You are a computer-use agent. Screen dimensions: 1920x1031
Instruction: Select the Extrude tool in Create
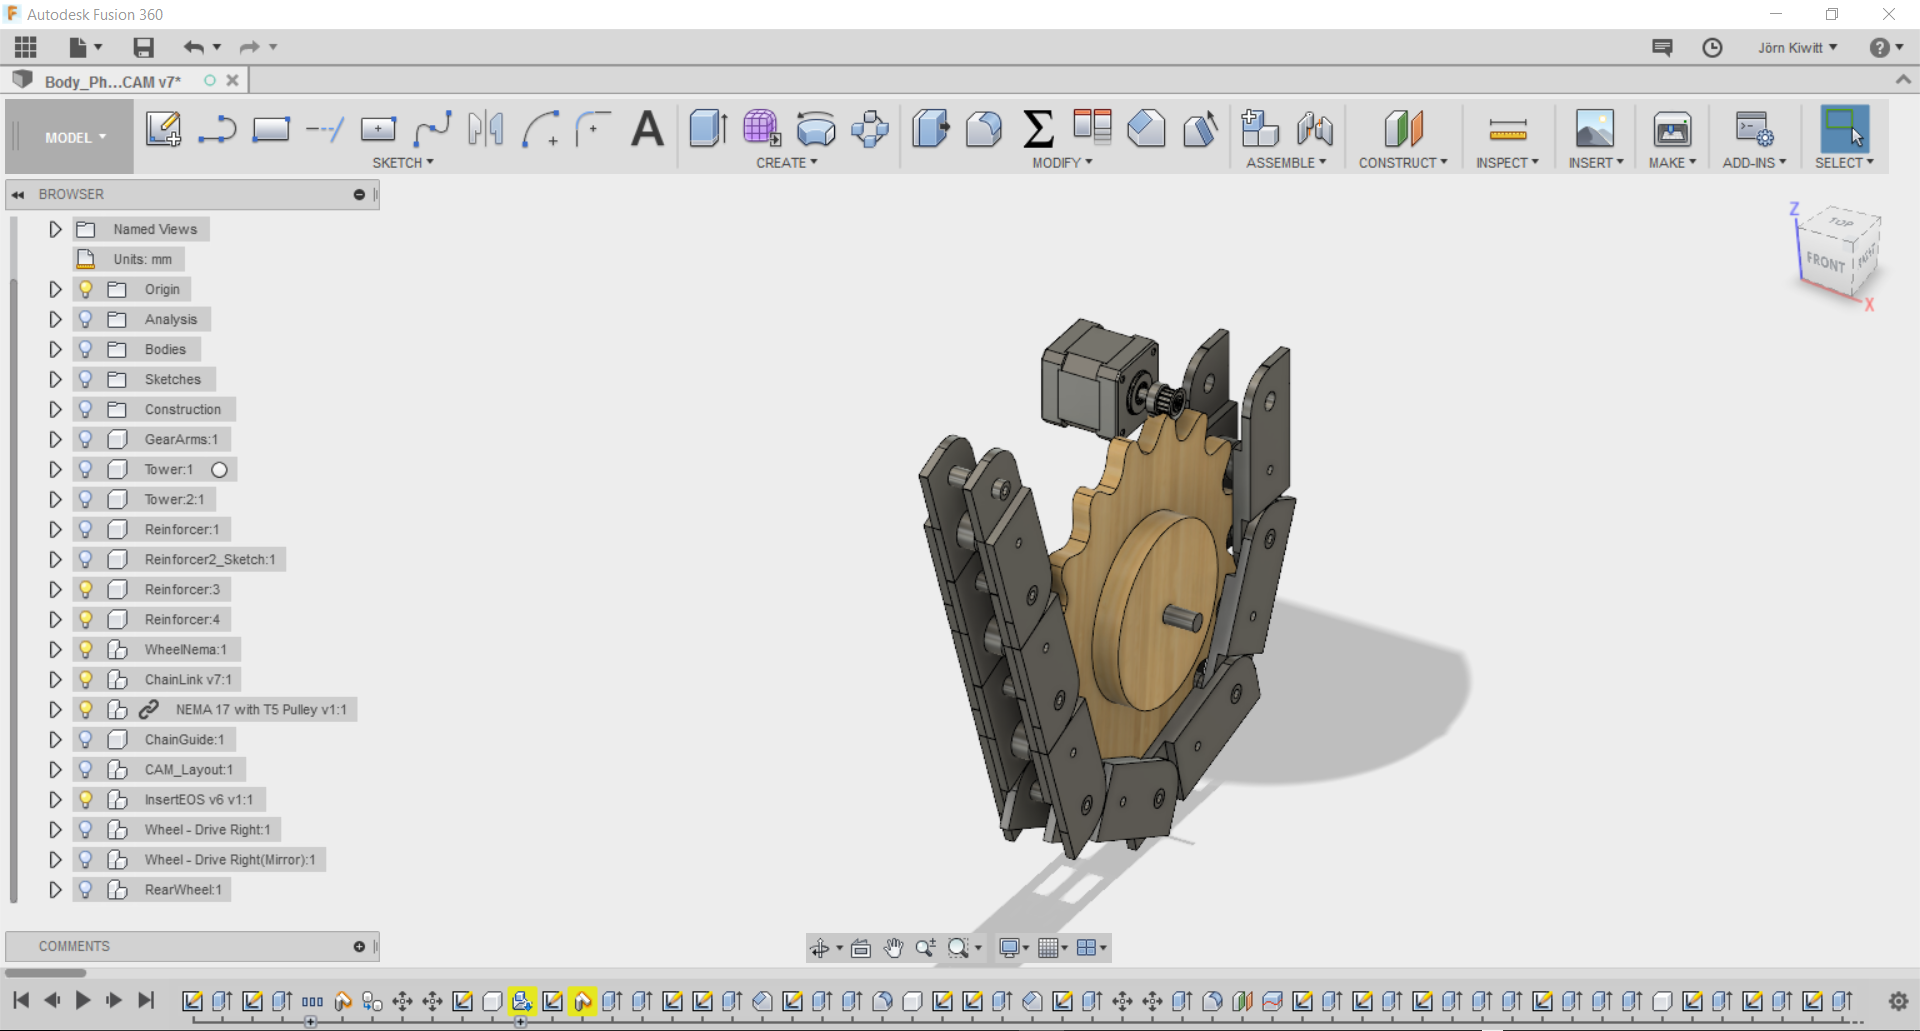(x=708, y=129)
